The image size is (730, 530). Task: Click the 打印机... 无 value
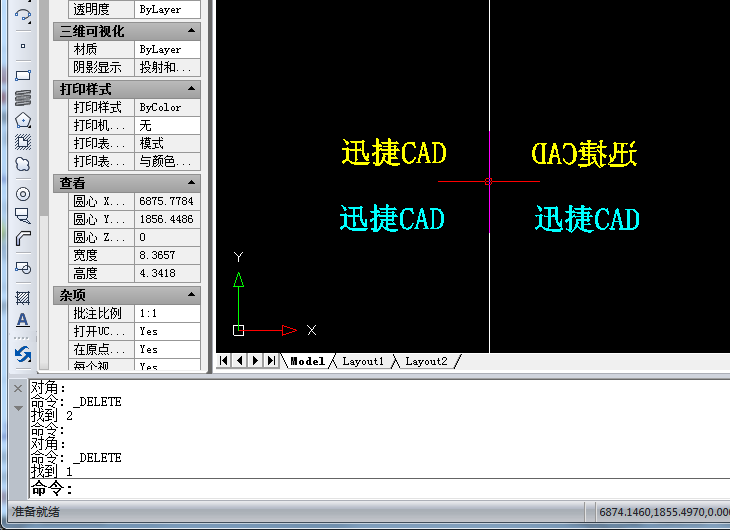pos(167,125)
